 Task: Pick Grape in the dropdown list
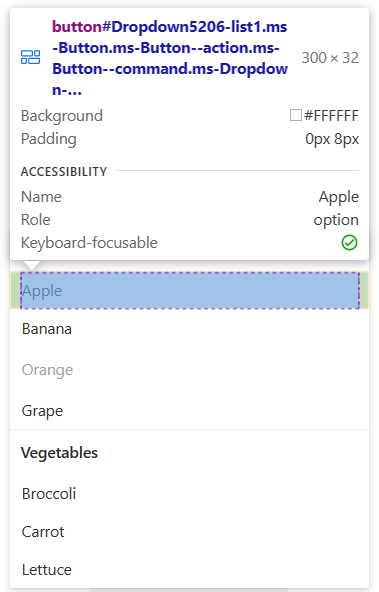click(x=190, y=411)
